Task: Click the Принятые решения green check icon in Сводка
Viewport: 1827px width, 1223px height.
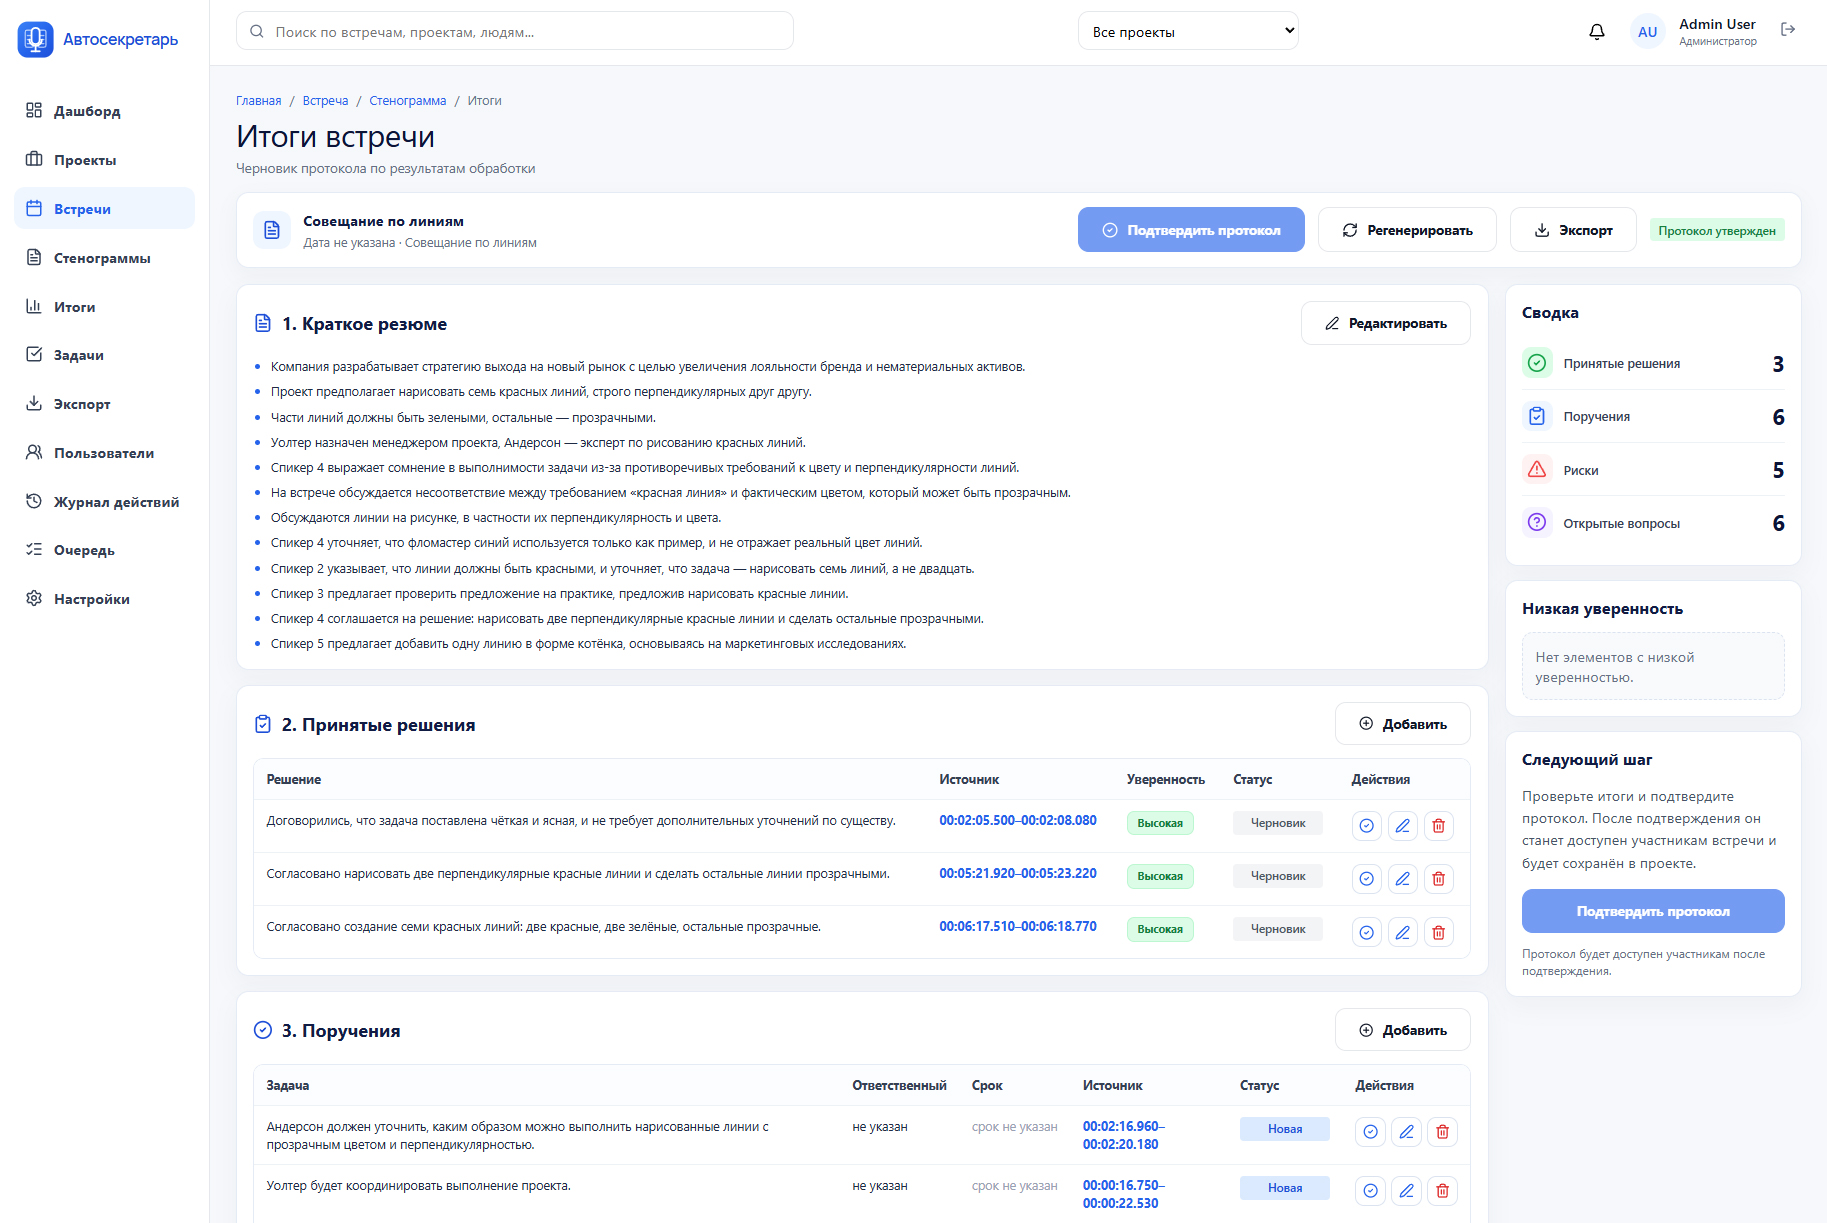Action: pyautogui.click(x=1537, y=363)
